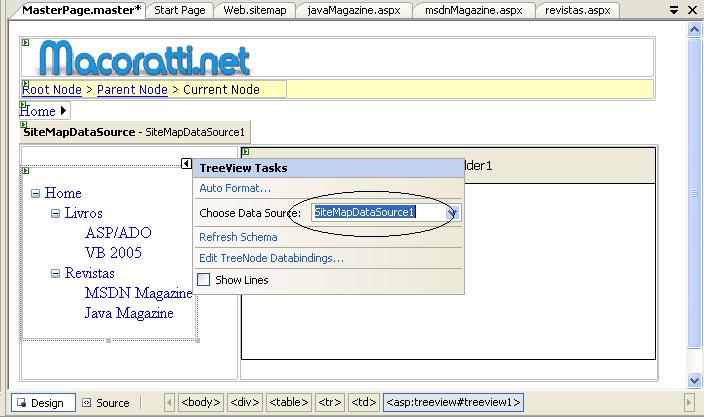Click the vertical scrollbar down arrow
This screenshot has width=704, height=418.
pyautogui.click(x=694, y=380)
